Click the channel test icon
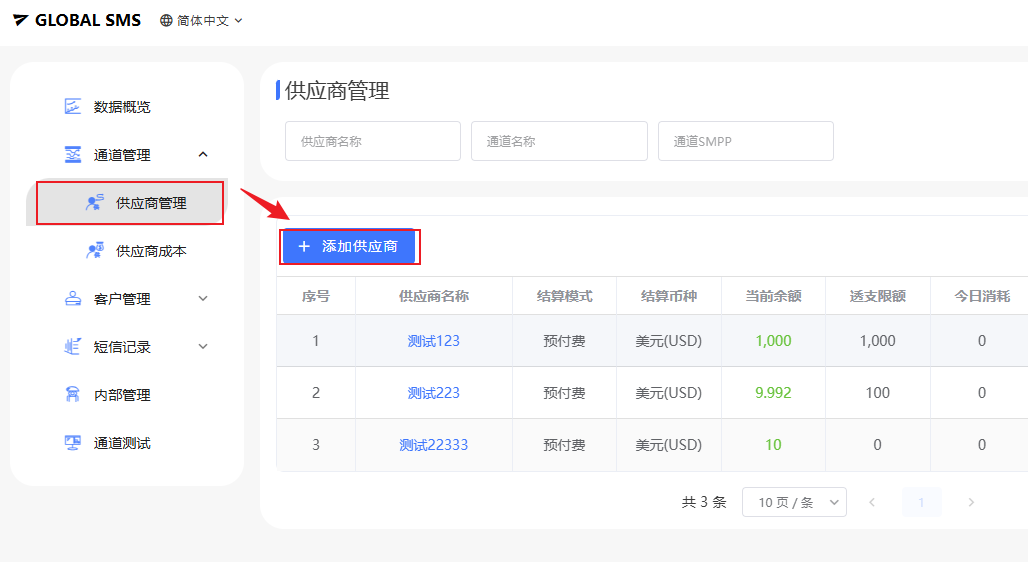Screen dimensions: 1028x562 [73, 443]
